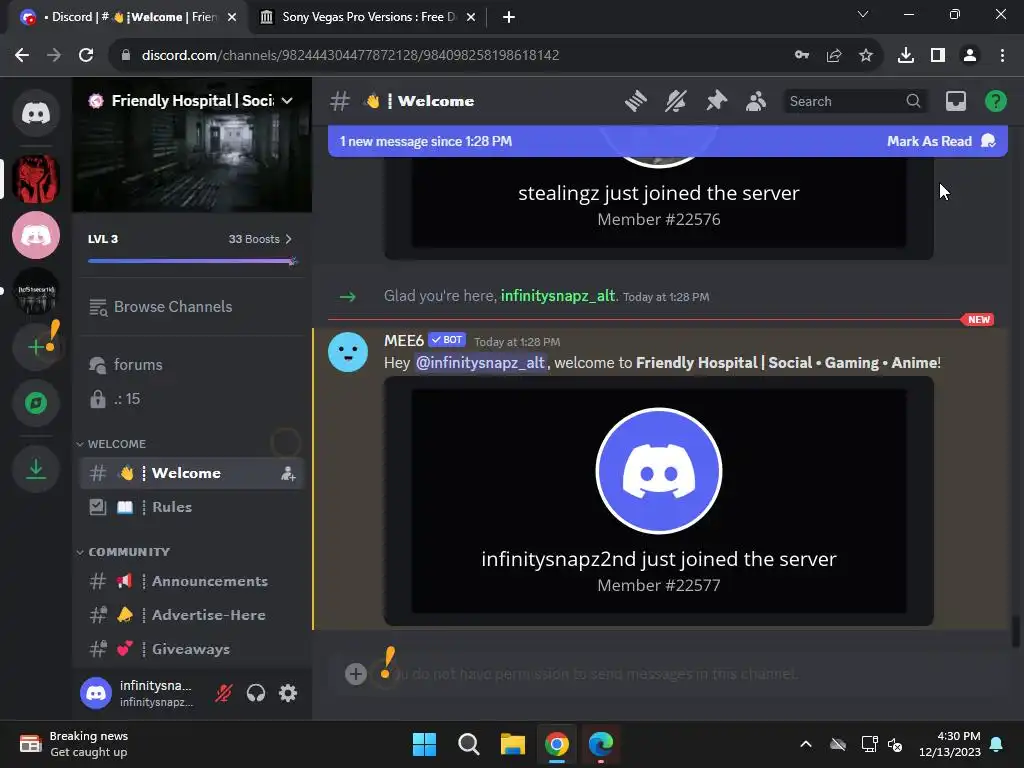Click the Share this page icon
1024x768 pixels.
click(x=834, y=55)
